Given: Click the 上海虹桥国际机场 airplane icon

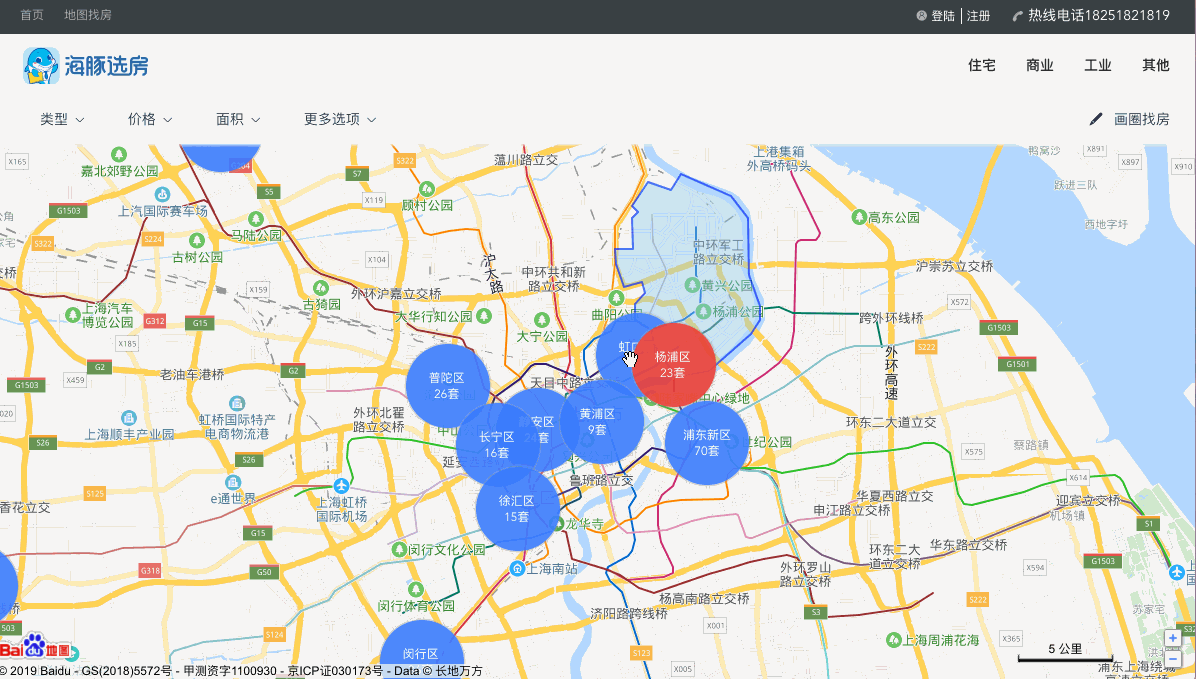Looking at the screenshot, I should click(342, 485).
